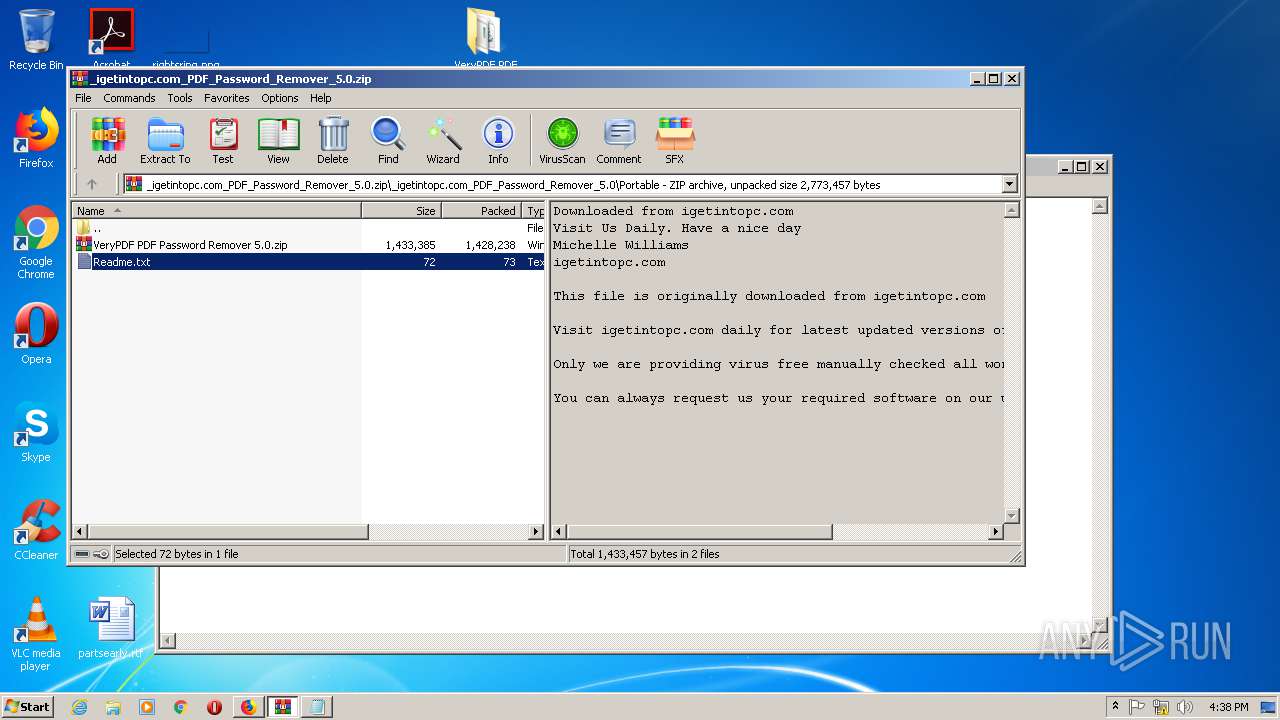The width and height of the screenshot is (1280, 720).
Task: Click the 1,428,238 packed value
Action: click(x=490, y=245)
